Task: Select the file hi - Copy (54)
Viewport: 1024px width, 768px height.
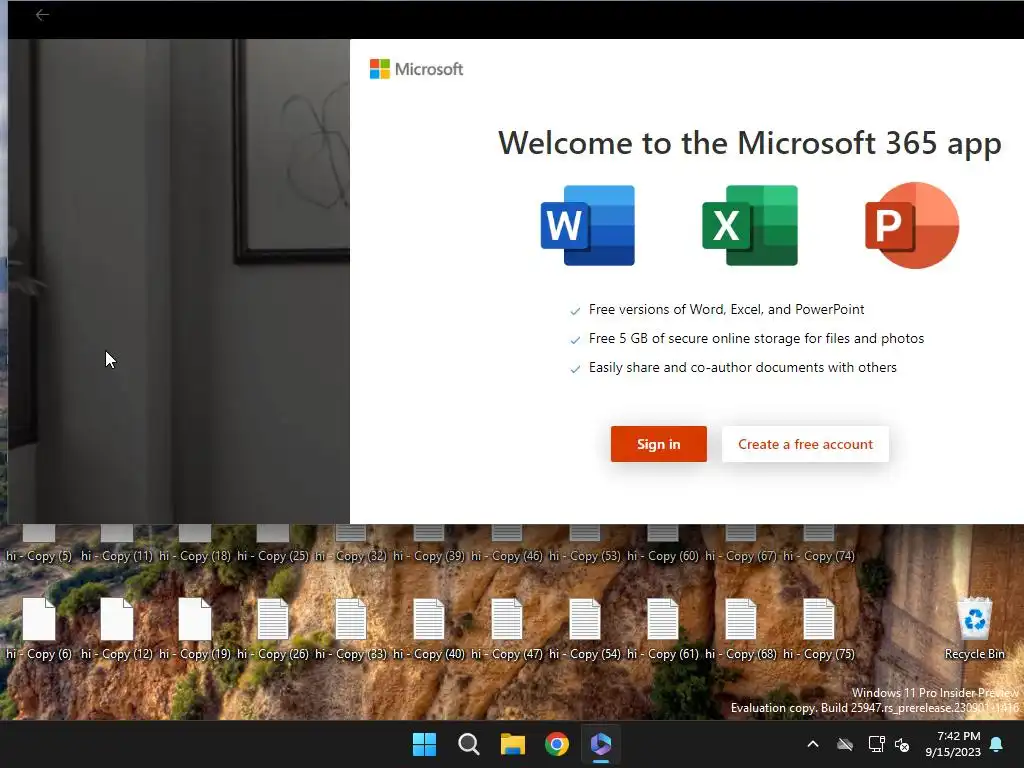Action: pos(585,628)
